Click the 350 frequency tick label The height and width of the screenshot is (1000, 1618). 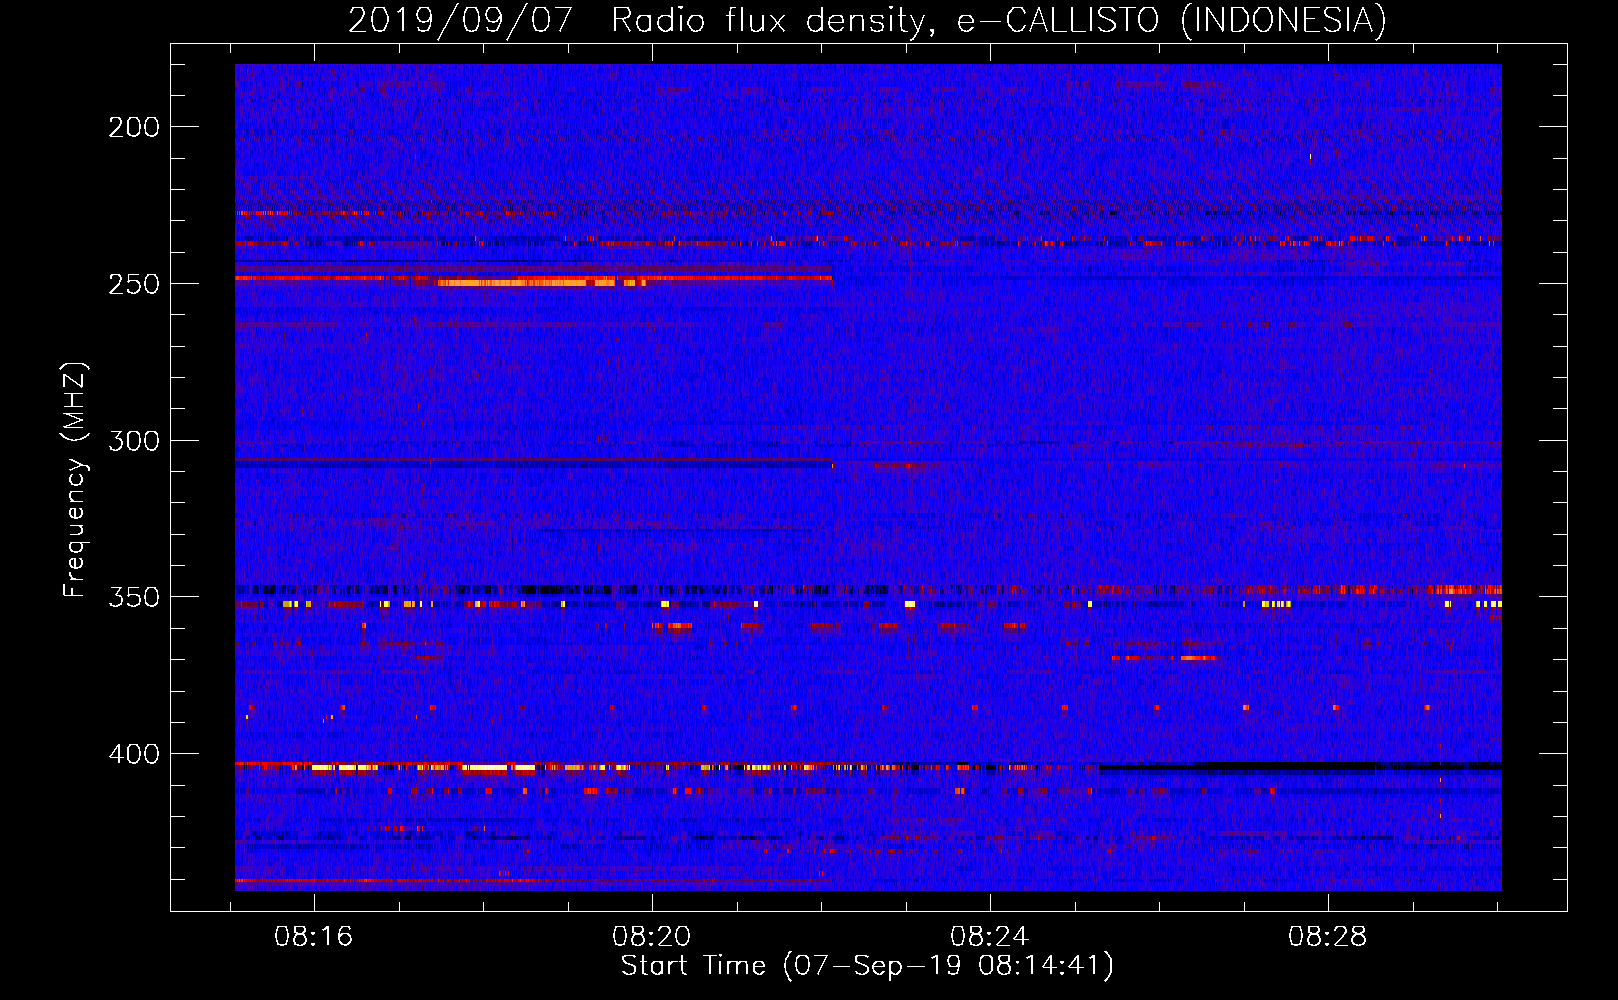134,597
